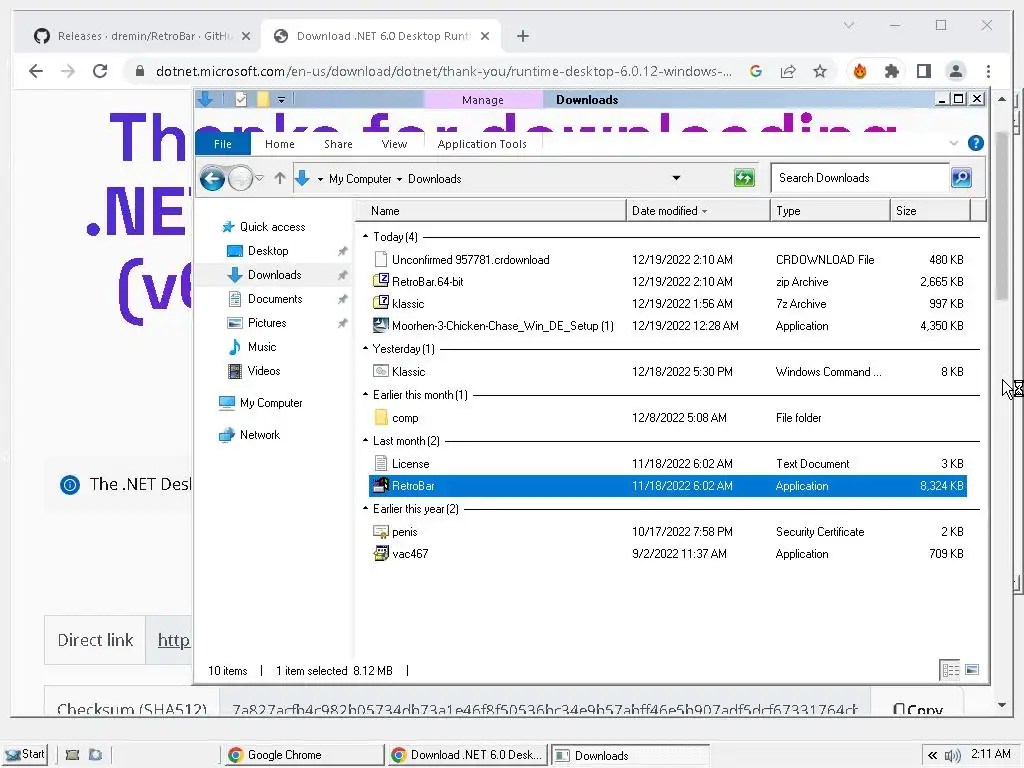Viewport: 1024px width, 768px height.
Task: Select My Computer in navigation pane
Action: coord(270,403)
